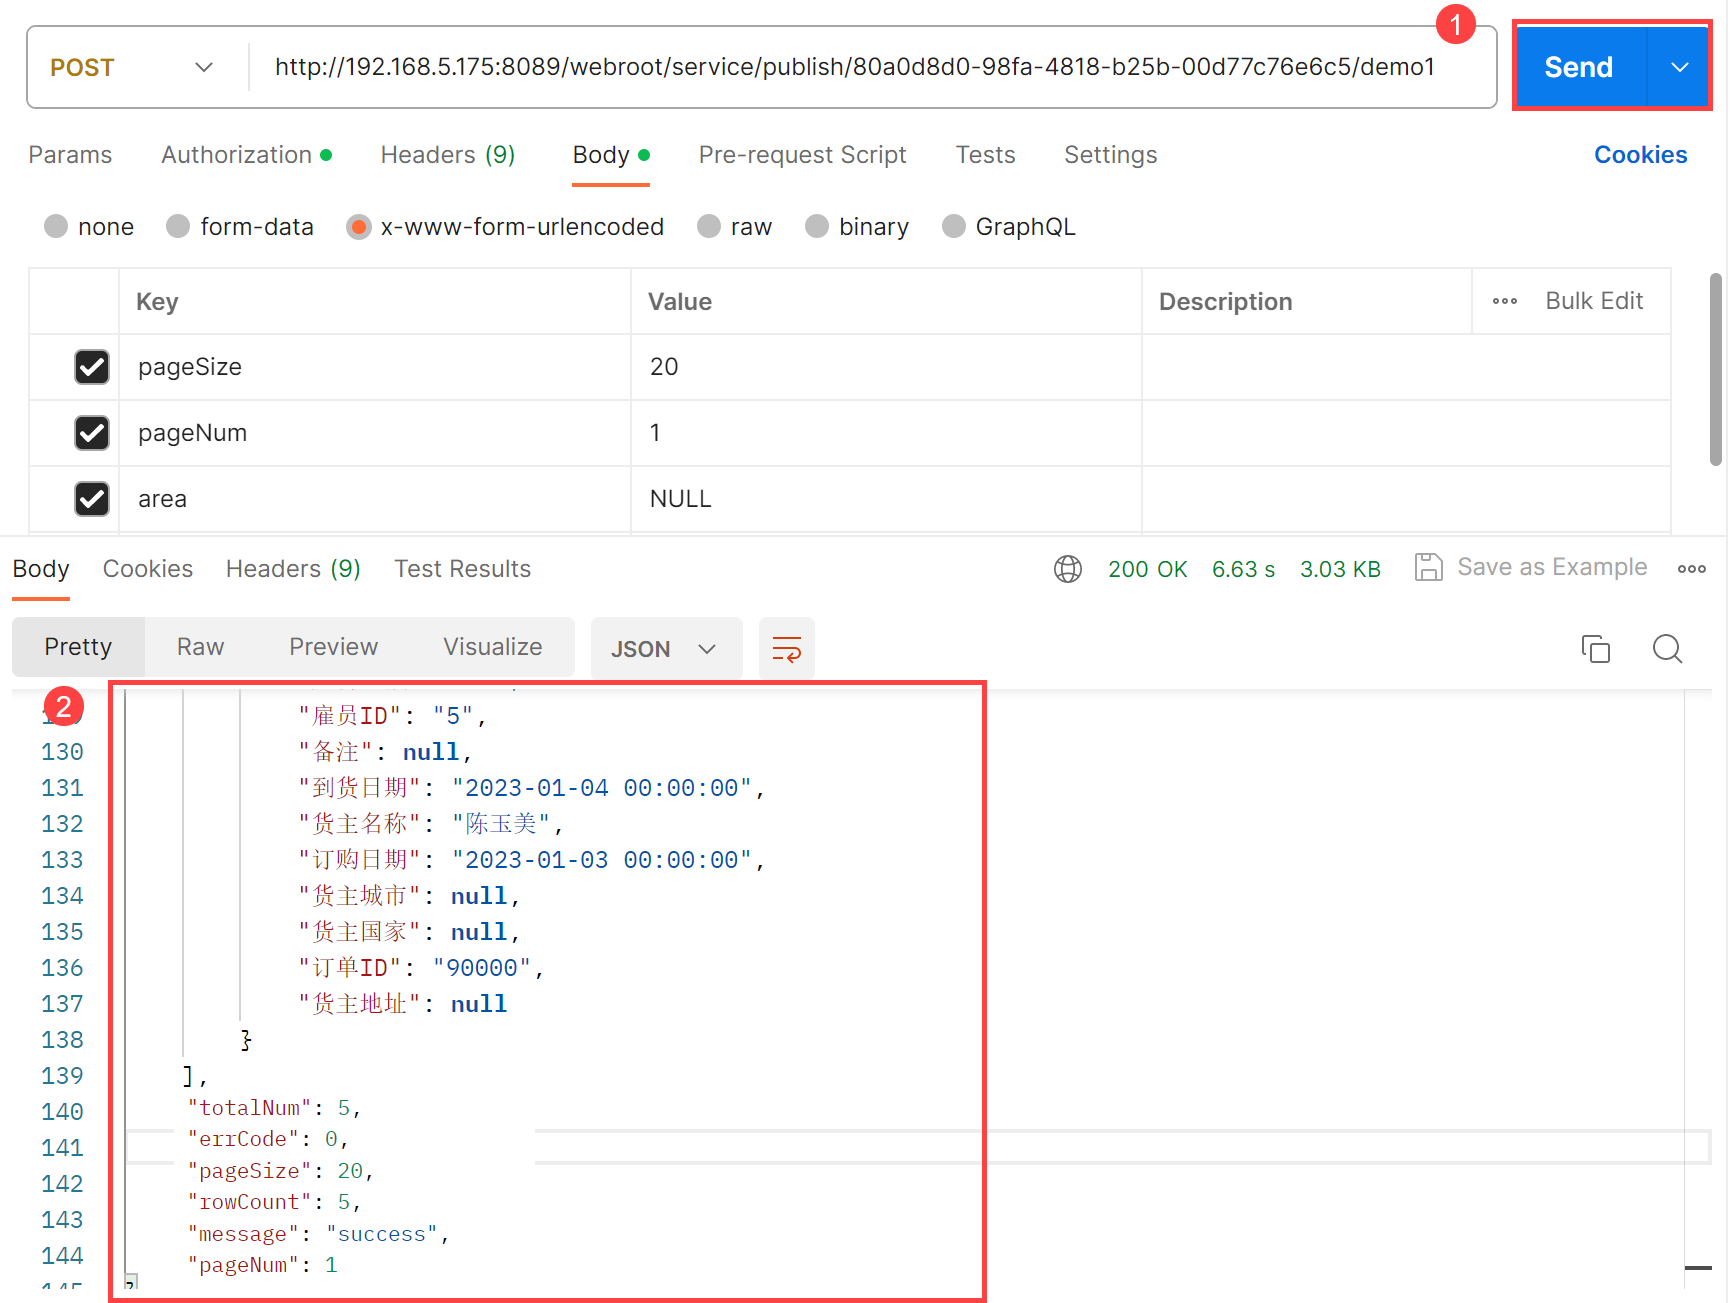This screenshot has width=1735, height=1303.
Task: Uncheck the pageNum parameter checkbox
Action: click(92, 433)
